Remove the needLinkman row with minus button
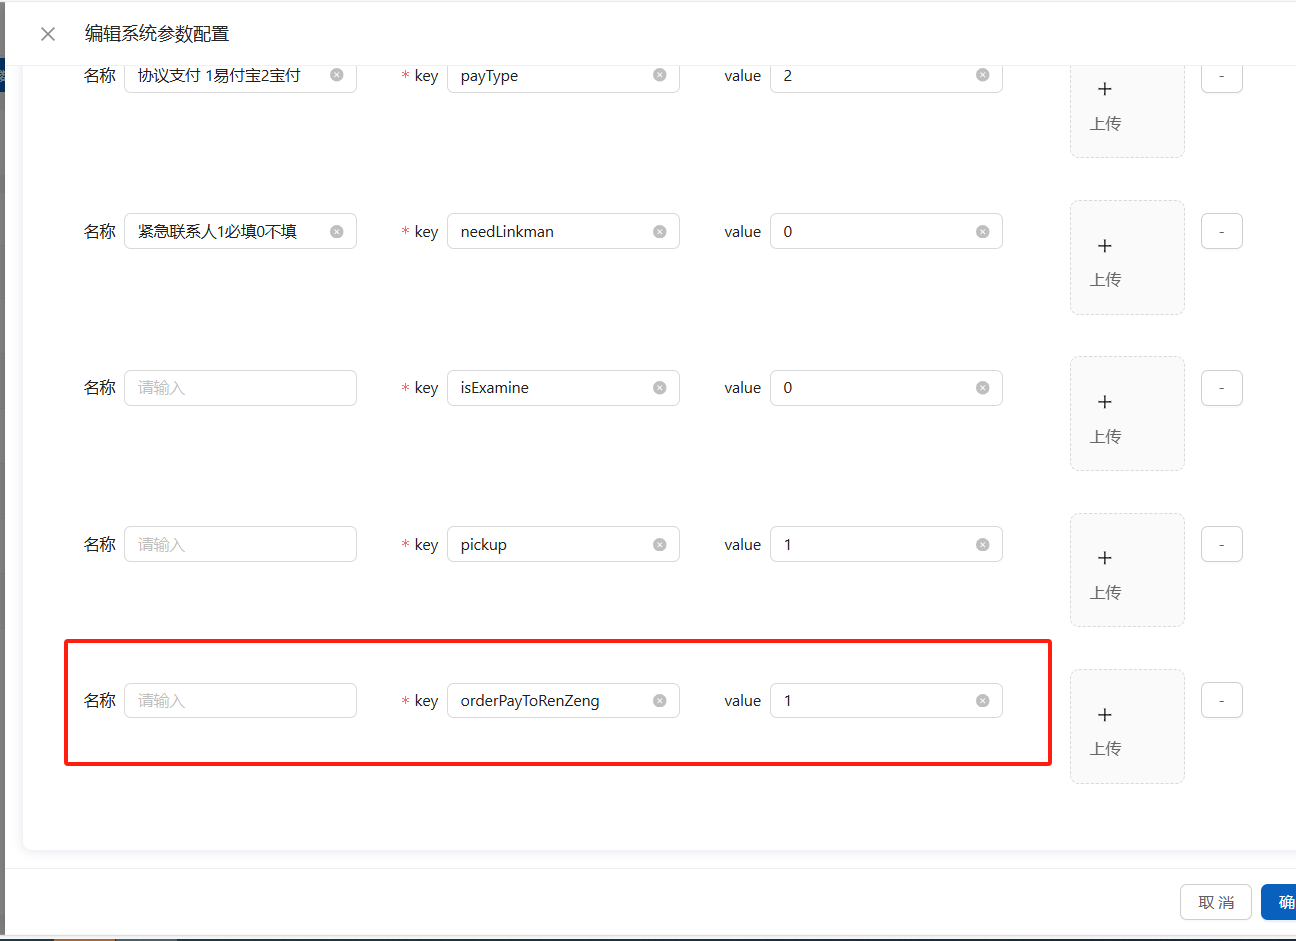Image resolution: width=1296 pixels, height=941 pixels. click(1222, 231)
